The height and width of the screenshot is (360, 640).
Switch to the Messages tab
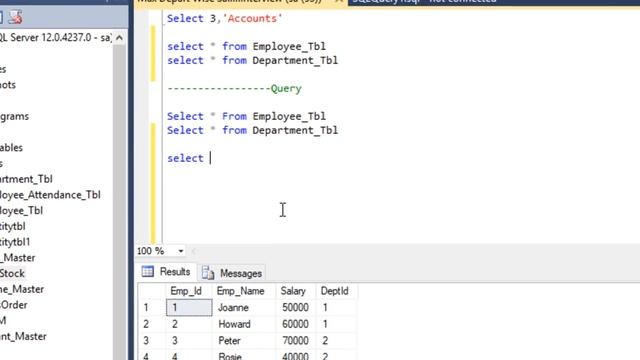[232, 273]
